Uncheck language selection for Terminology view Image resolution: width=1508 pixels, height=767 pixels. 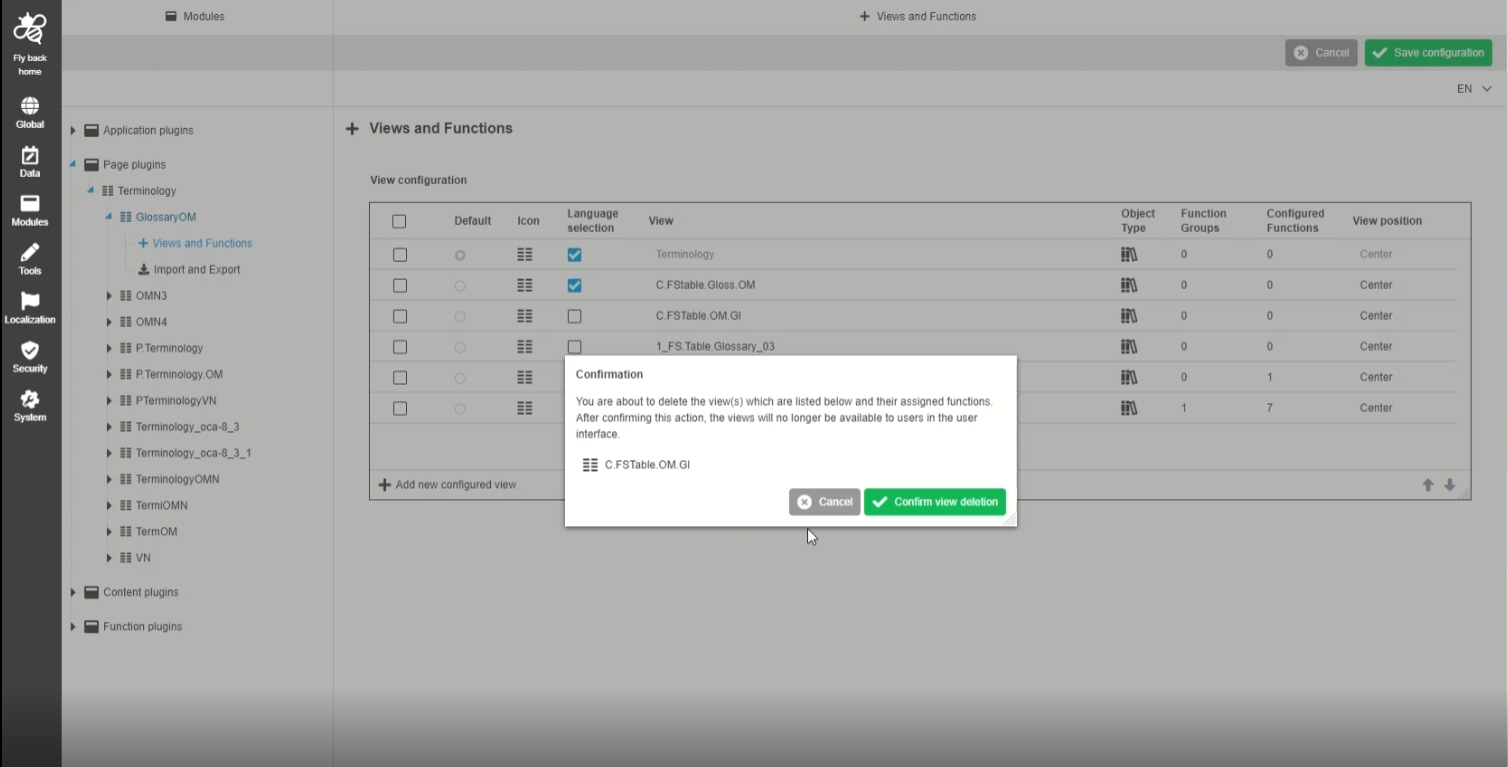coord(574,255)
